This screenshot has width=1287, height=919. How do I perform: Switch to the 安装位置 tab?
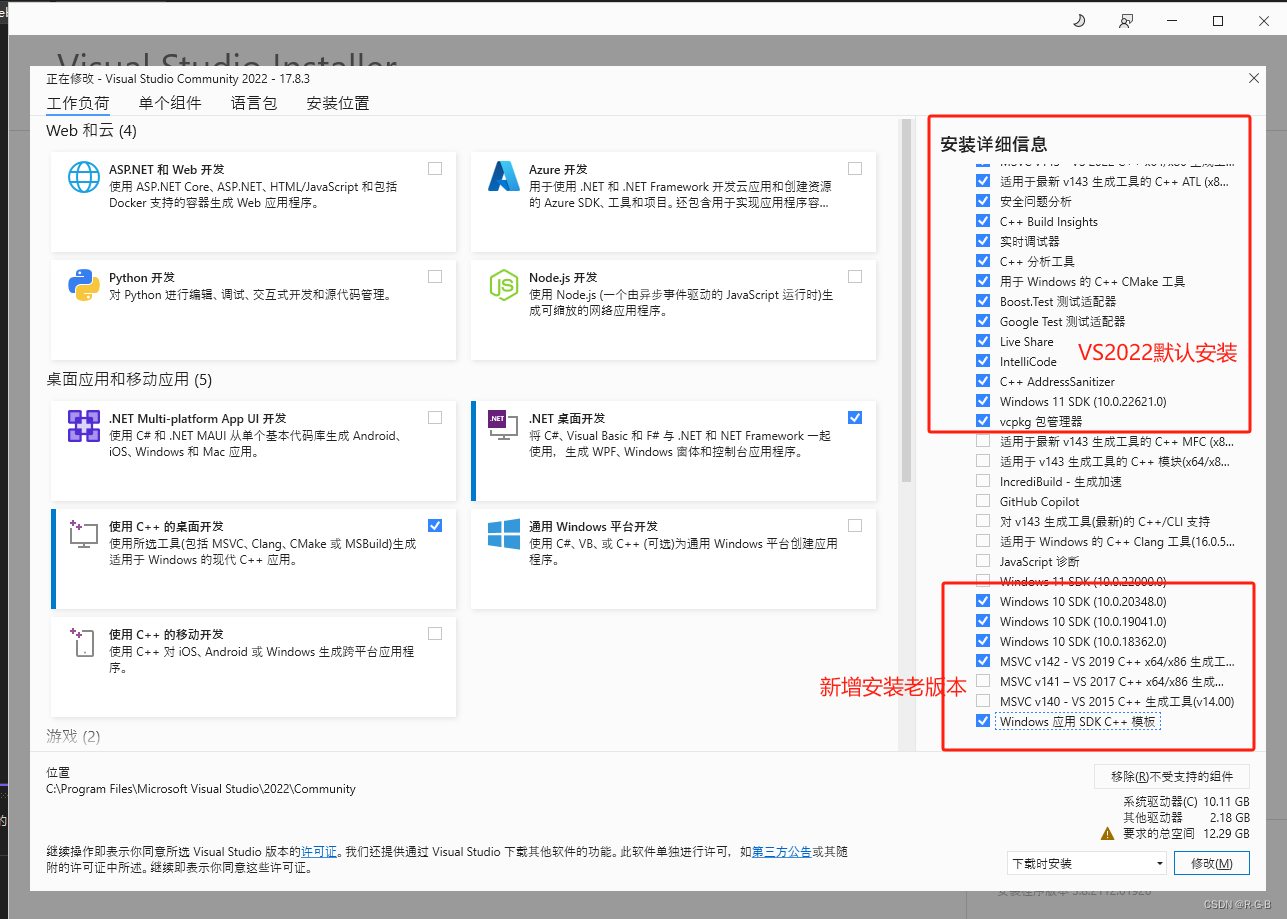click(x=338, y=103)
